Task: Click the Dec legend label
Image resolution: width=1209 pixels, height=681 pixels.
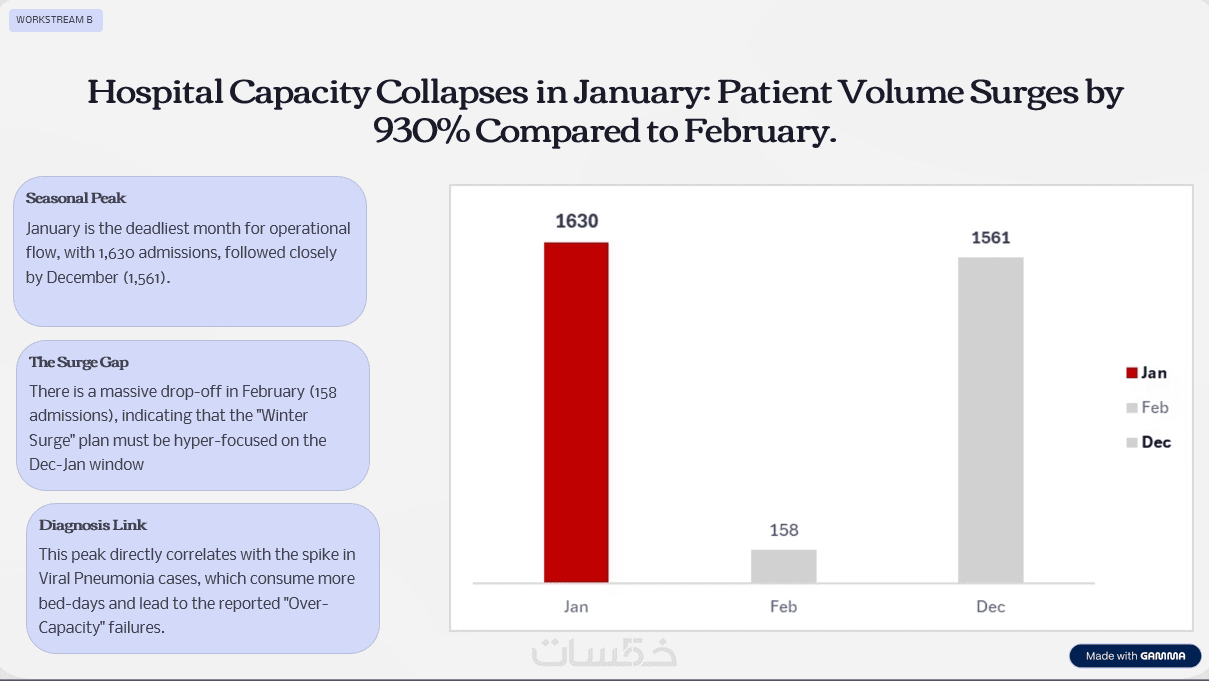Action: (1156, 442)
